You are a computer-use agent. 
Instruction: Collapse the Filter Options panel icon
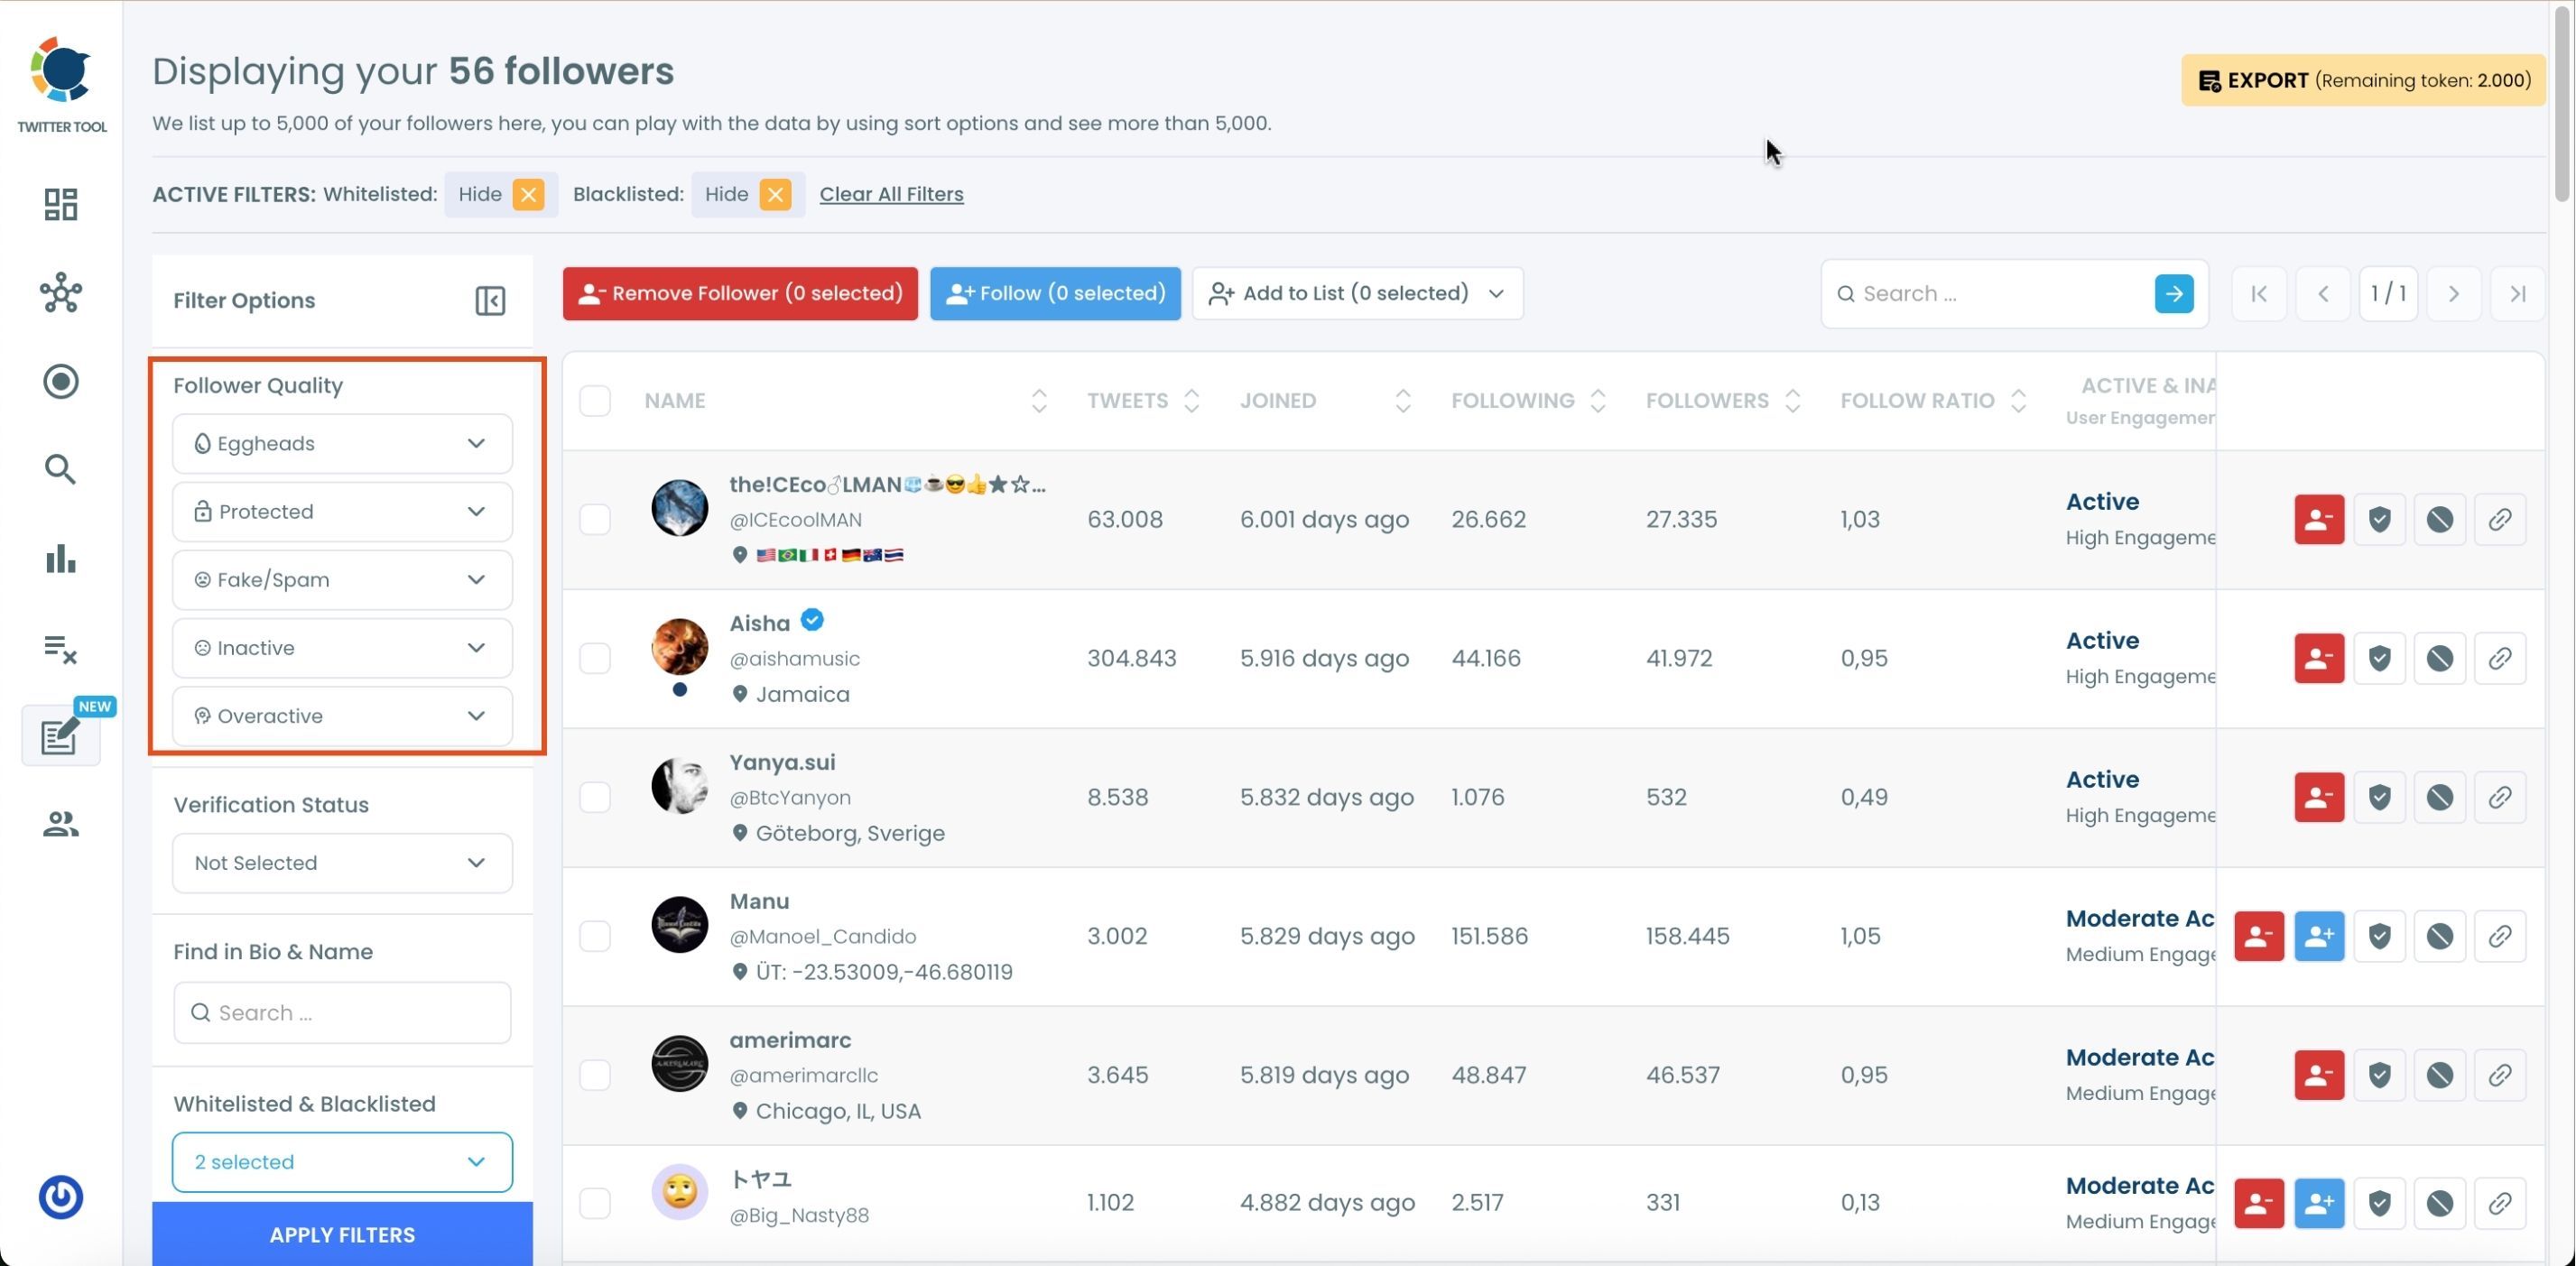490,300
